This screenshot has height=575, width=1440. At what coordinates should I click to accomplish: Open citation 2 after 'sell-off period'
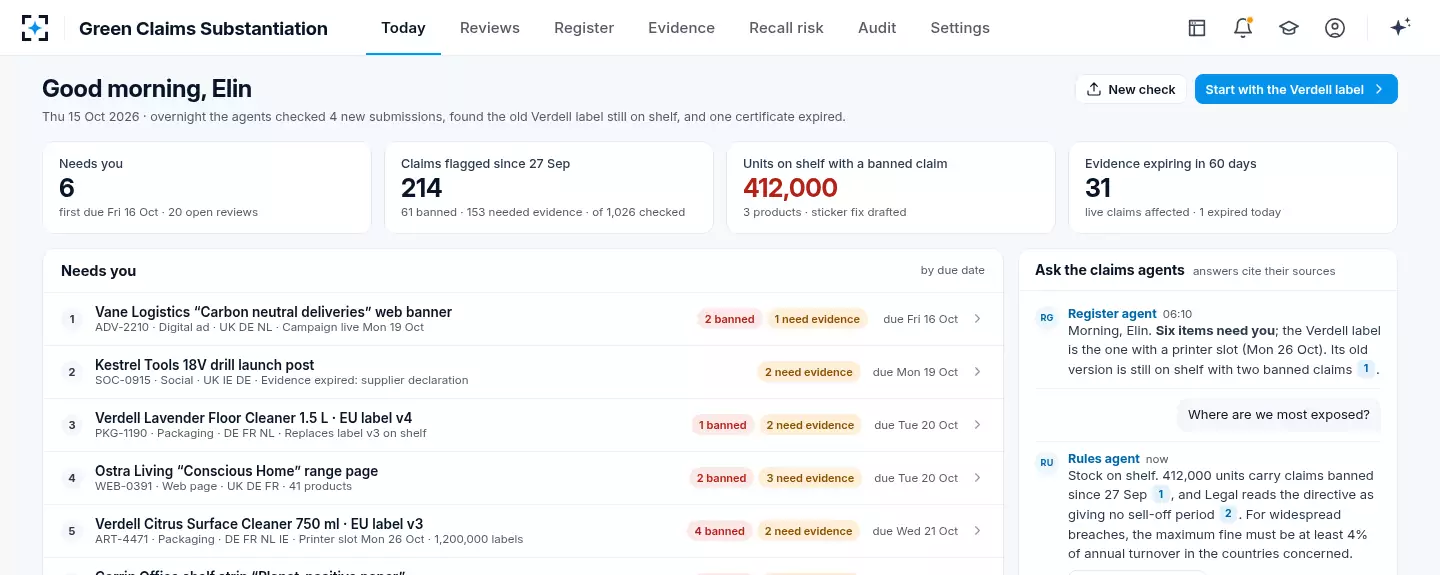click(1228, 514)
